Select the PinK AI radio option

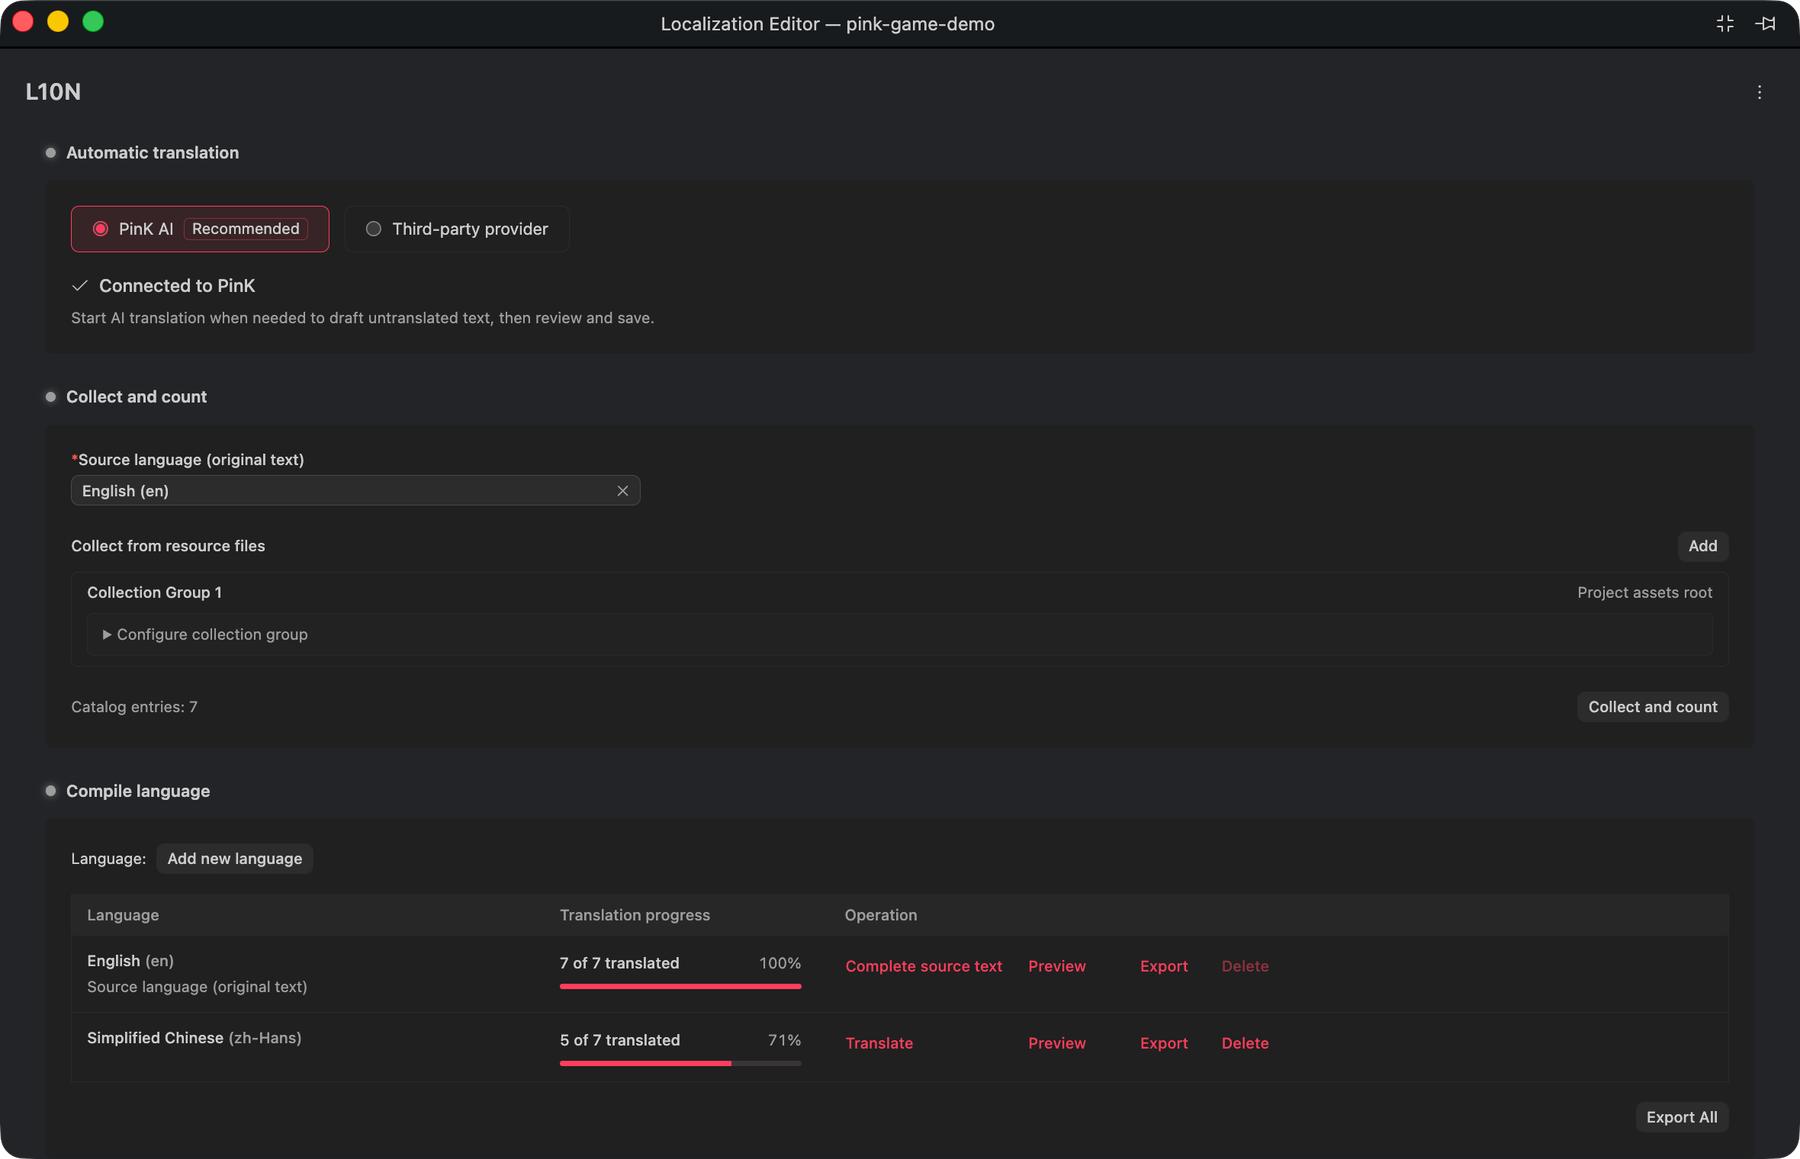click(x=200, y=229)
